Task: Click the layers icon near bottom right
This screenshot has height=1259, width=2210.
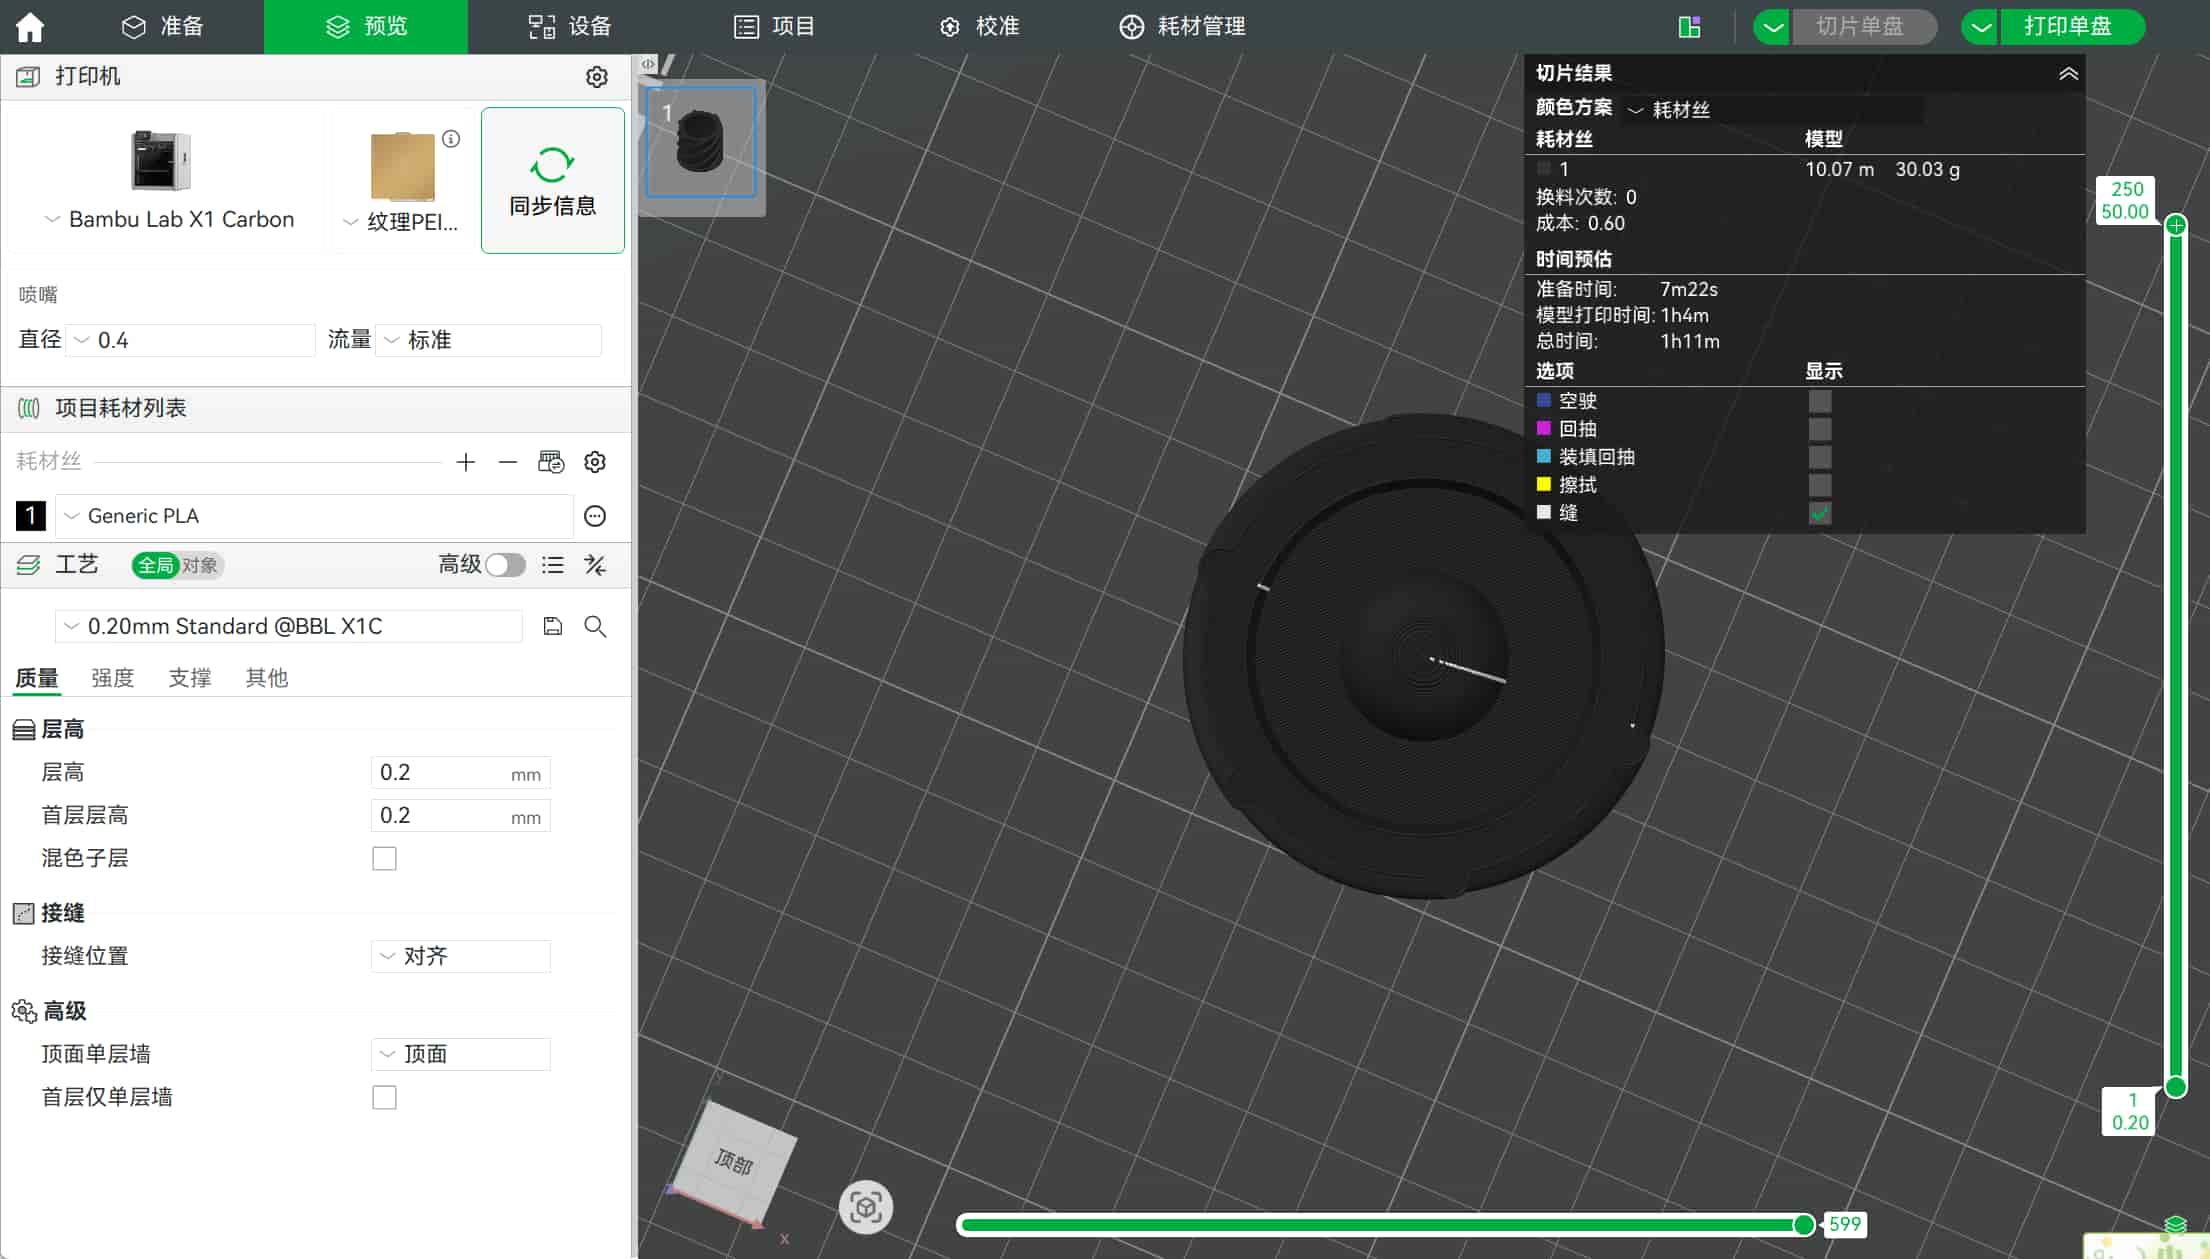Action: coord(2176,1225)
